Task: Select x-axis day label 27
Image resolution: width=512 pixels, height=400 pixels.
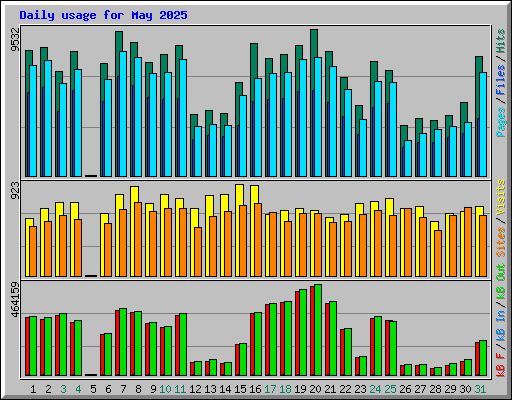Action: (x=420, y=389)
